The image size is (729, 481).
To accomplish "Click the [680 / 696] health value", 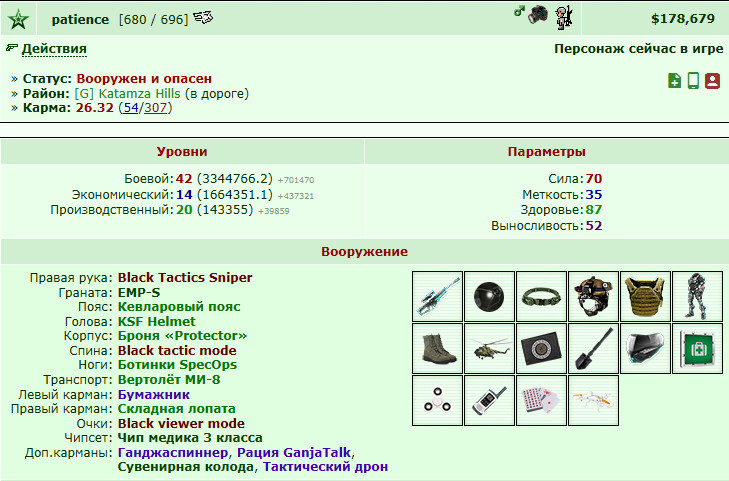I will coord(153,20).
